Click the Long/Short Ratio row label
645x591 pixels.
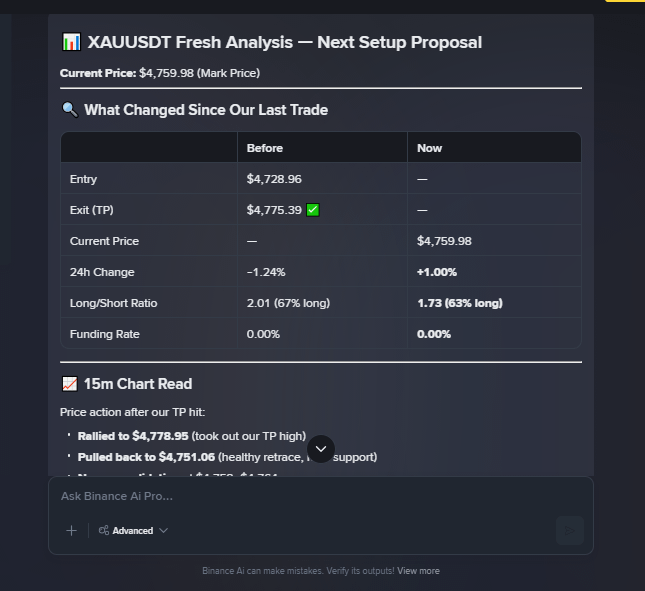coord(113,303)
